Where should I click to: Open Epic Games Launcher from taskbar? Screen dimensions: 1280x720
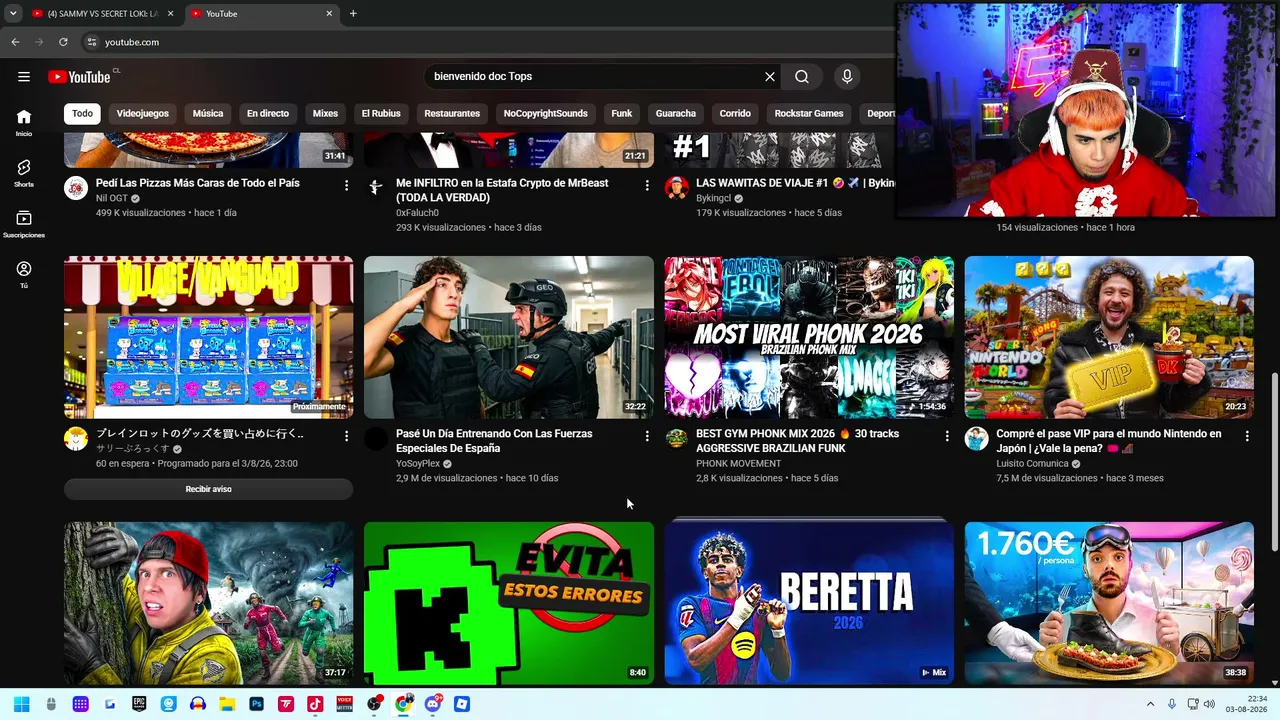(x=139, y=704)
